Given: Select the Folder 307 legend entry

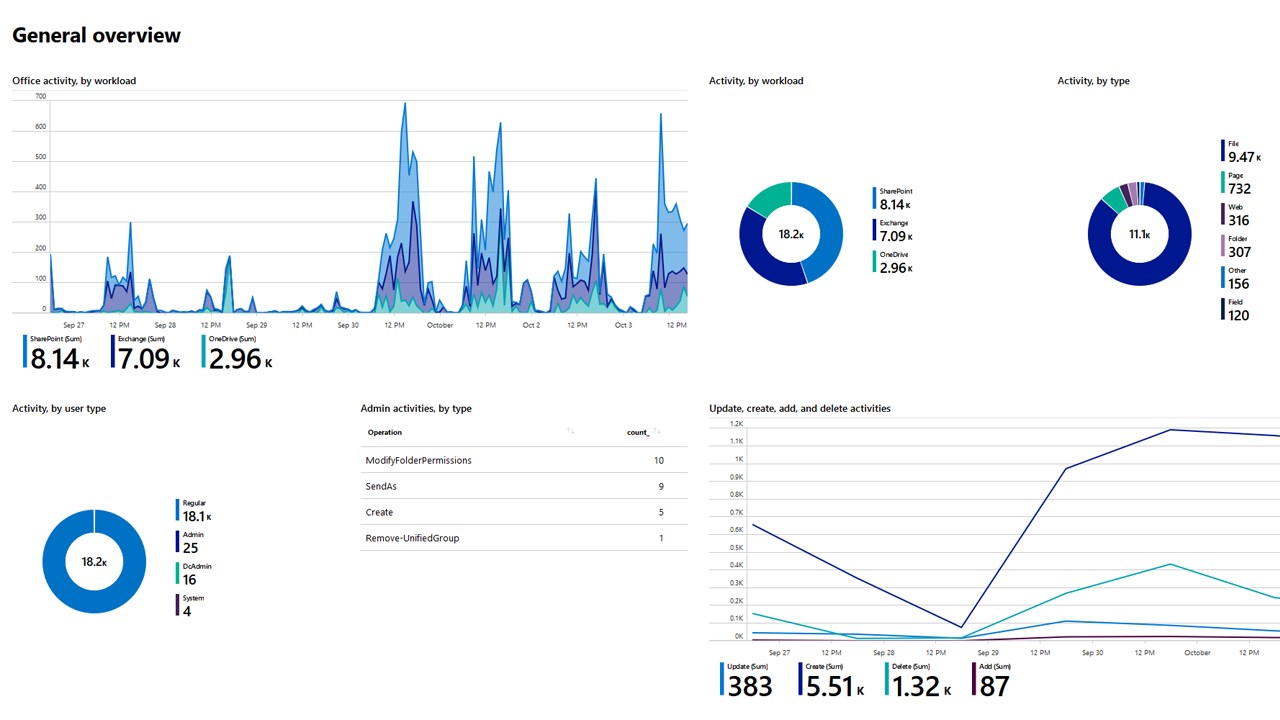Looking at the screenshot, I should (1237, 246).
